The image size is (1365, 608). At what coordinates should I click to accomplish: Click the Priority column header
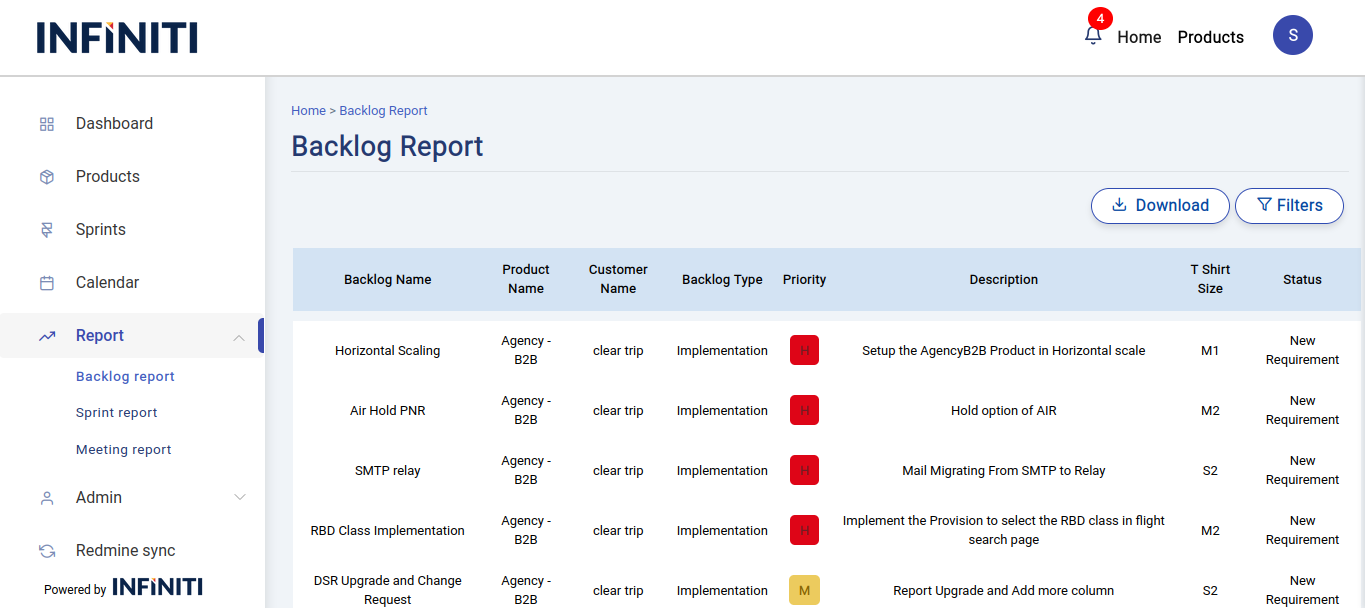(804, 280)
